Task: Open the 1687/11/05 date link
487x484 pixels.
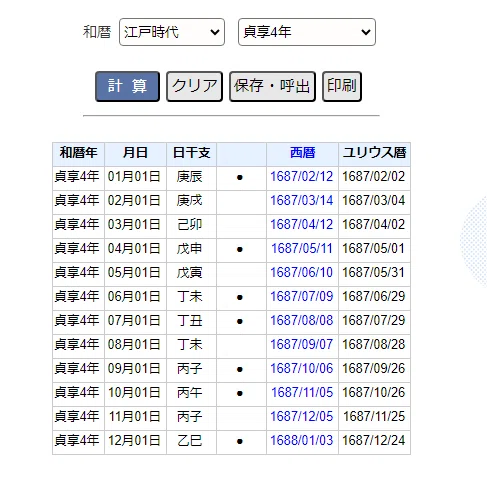Action: pyautogui.click(x=301, y=393)
